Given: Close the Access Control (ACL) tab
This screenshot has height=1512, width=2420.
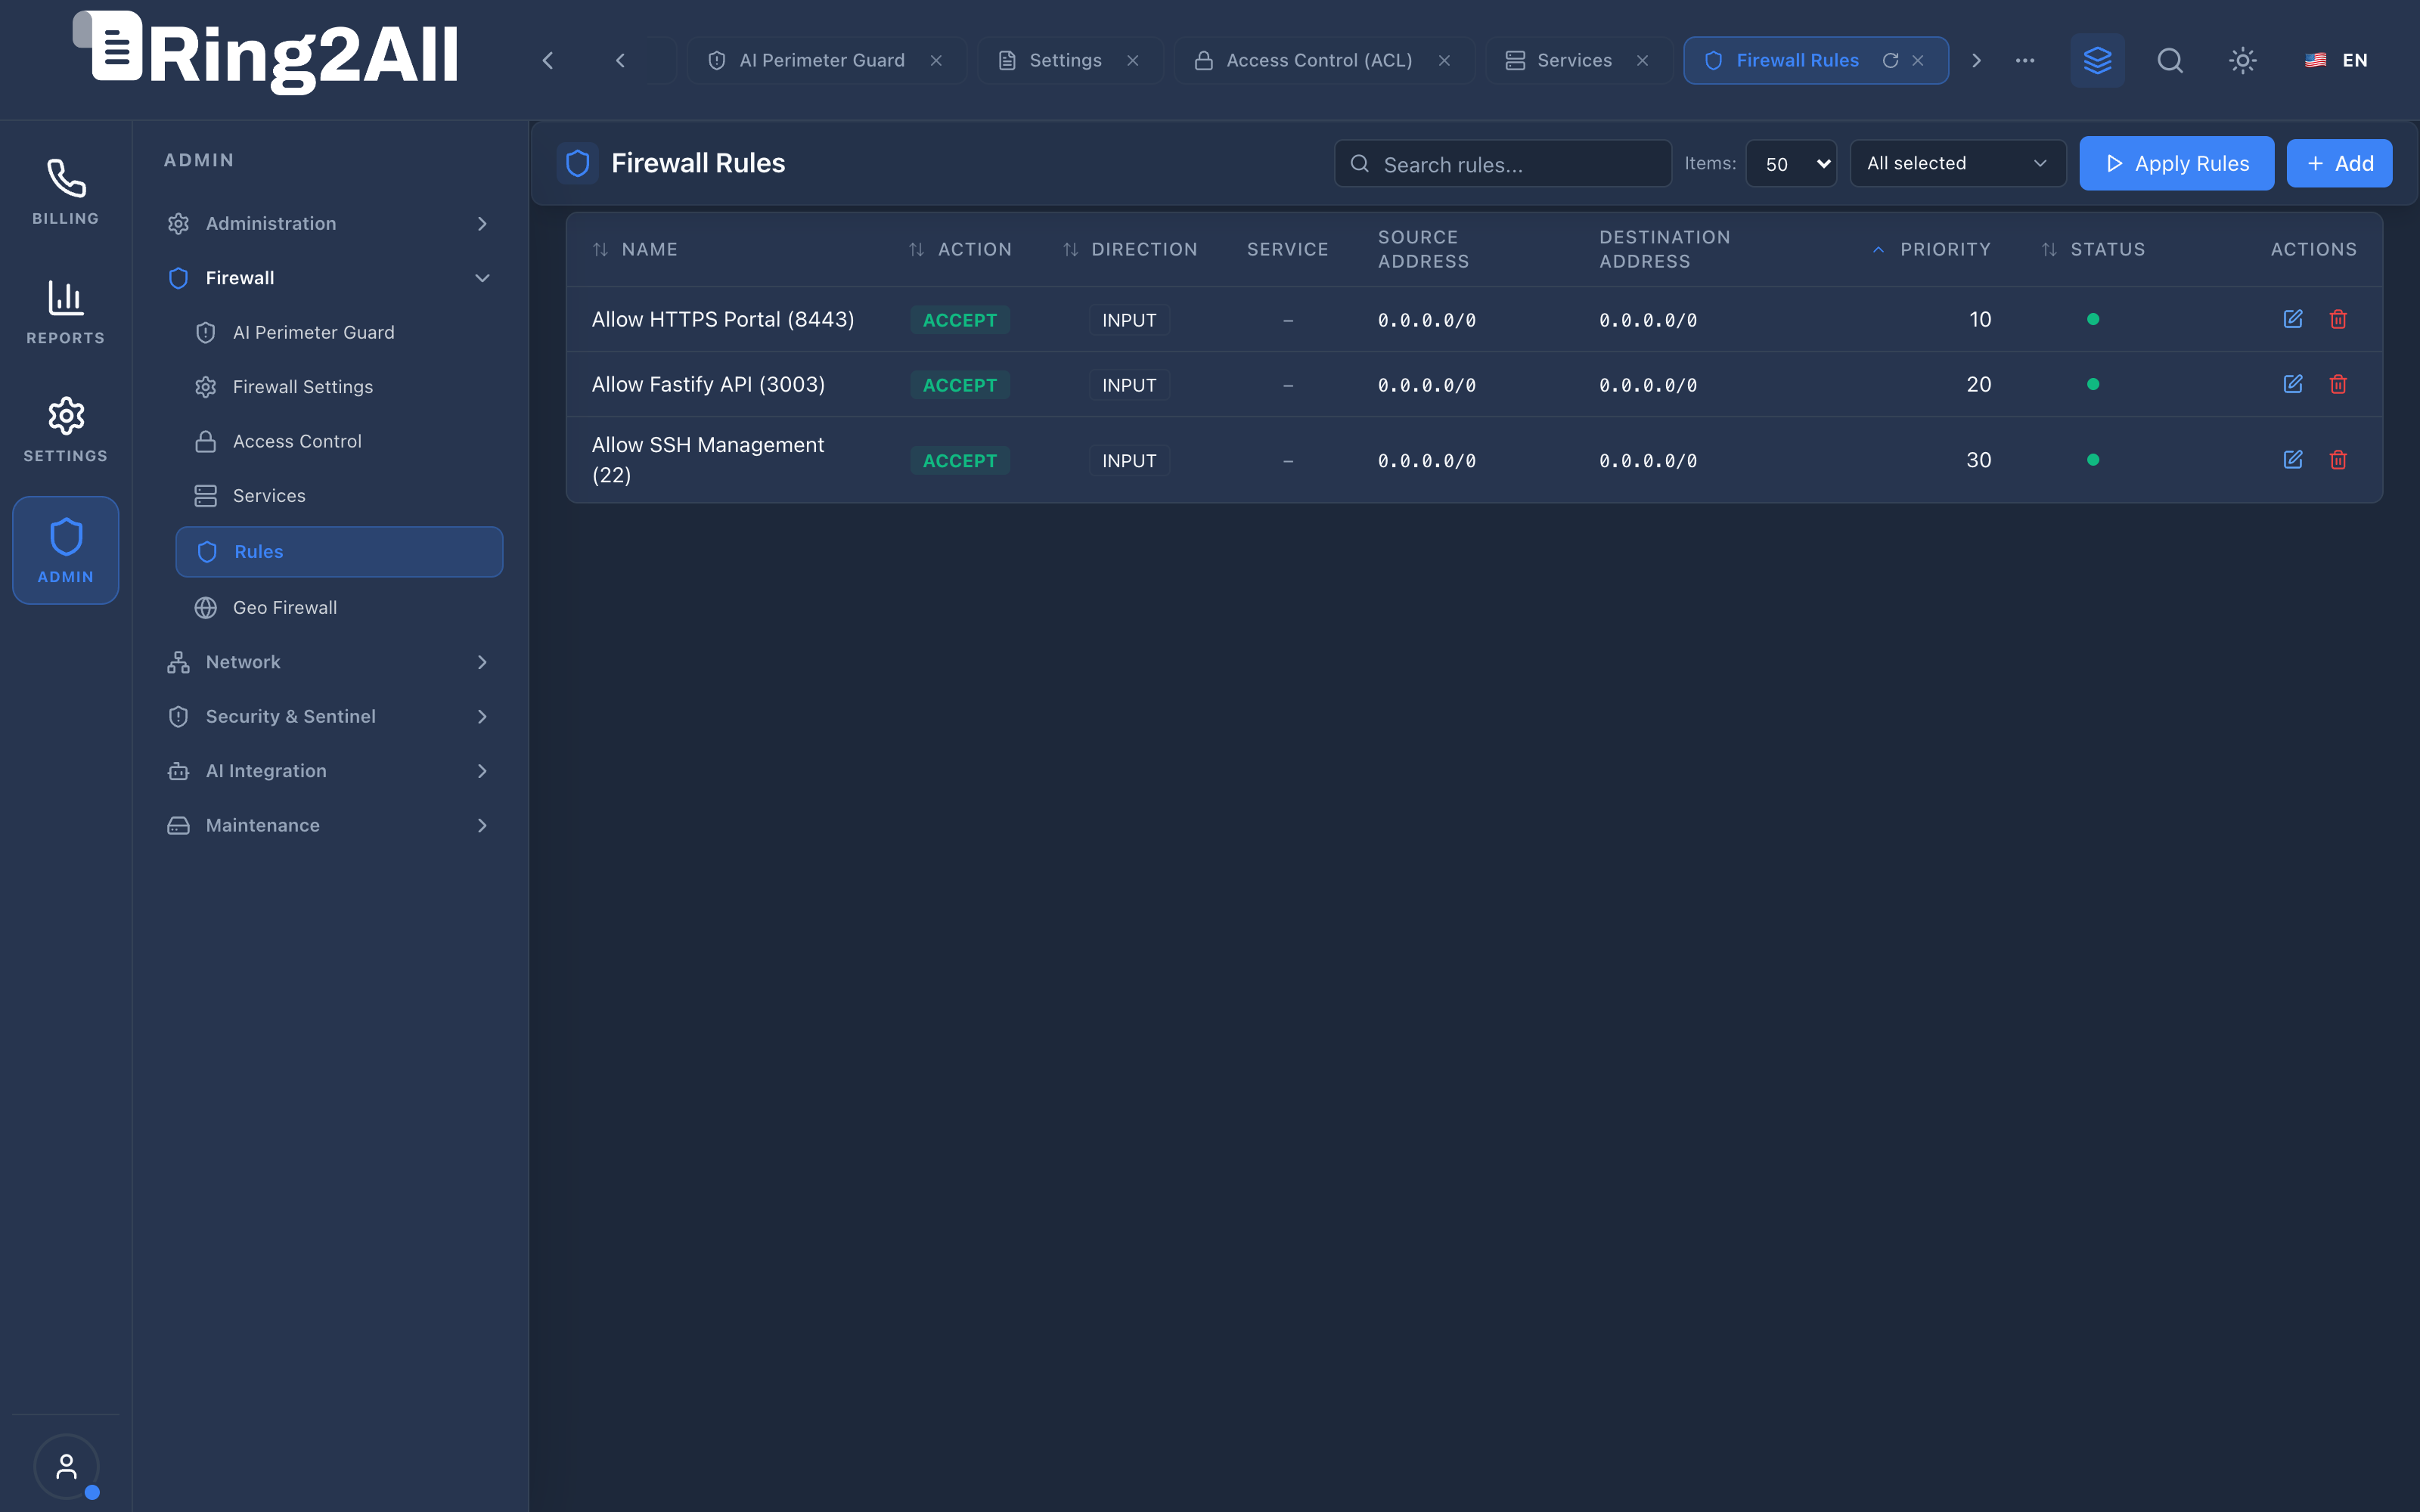Looking at the screenshot, I should (1444, 60).
